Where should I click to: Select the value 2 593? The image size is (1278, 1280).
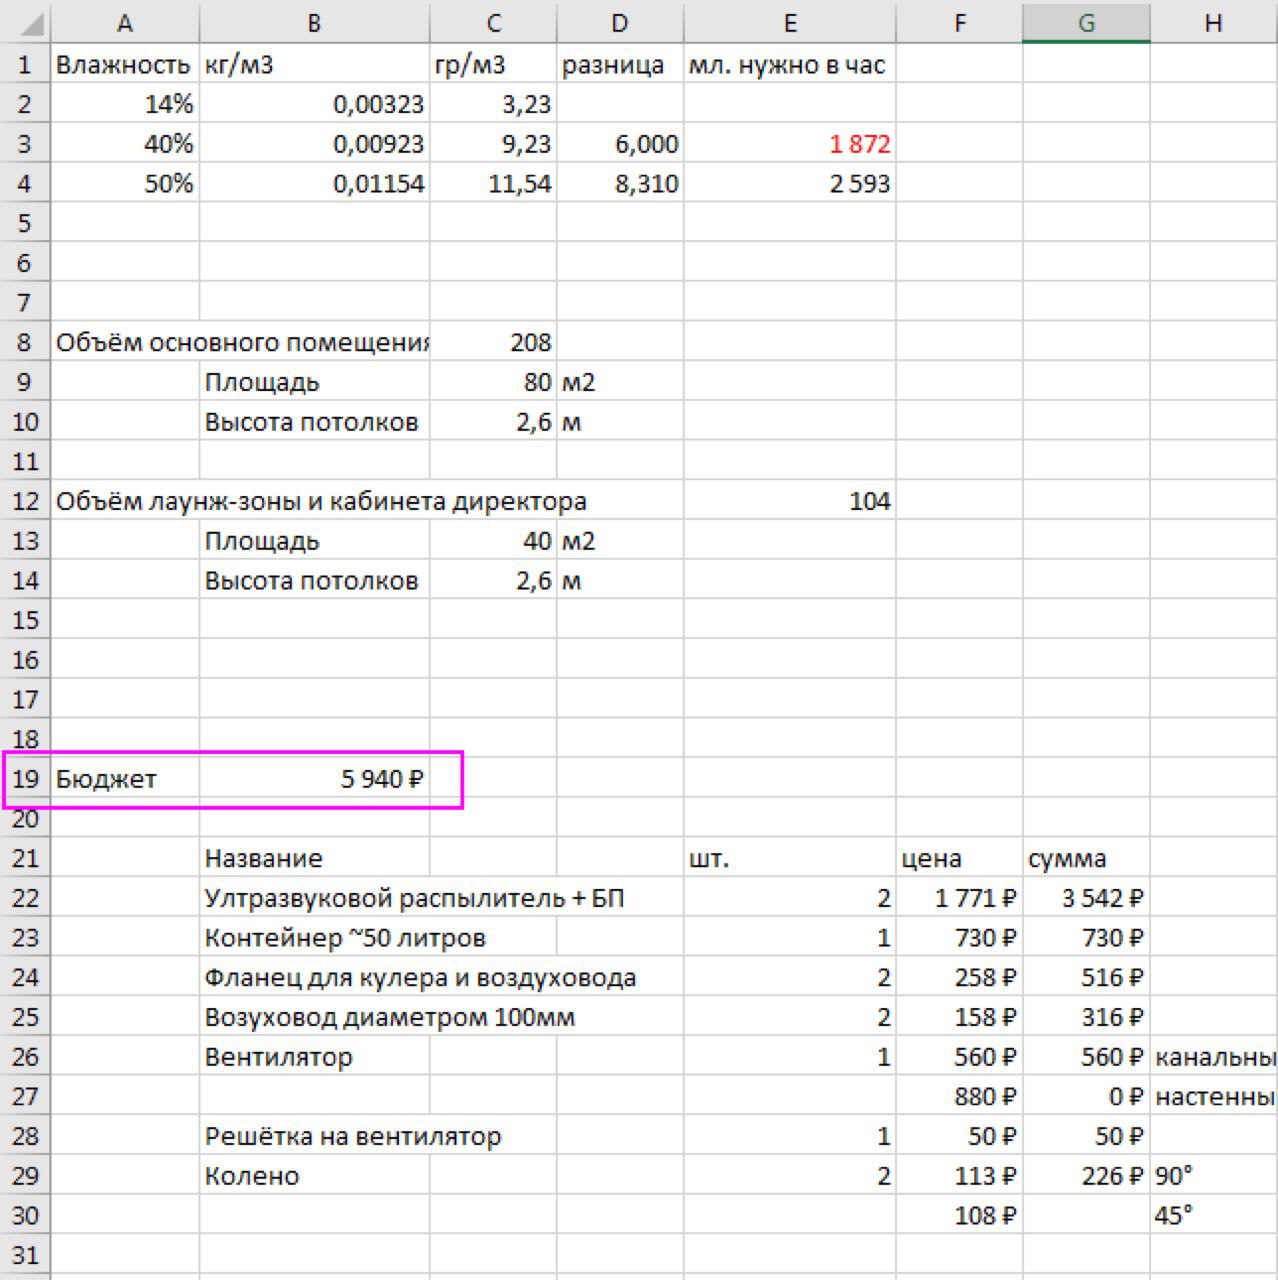(789, 184)
